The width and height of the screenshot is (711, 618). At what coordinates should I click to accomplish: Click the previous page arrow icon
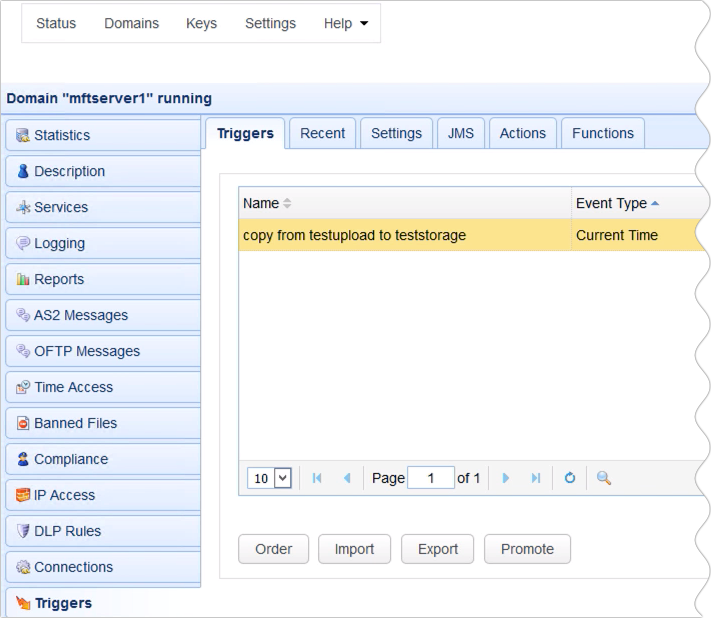click(x=347, y=478)
